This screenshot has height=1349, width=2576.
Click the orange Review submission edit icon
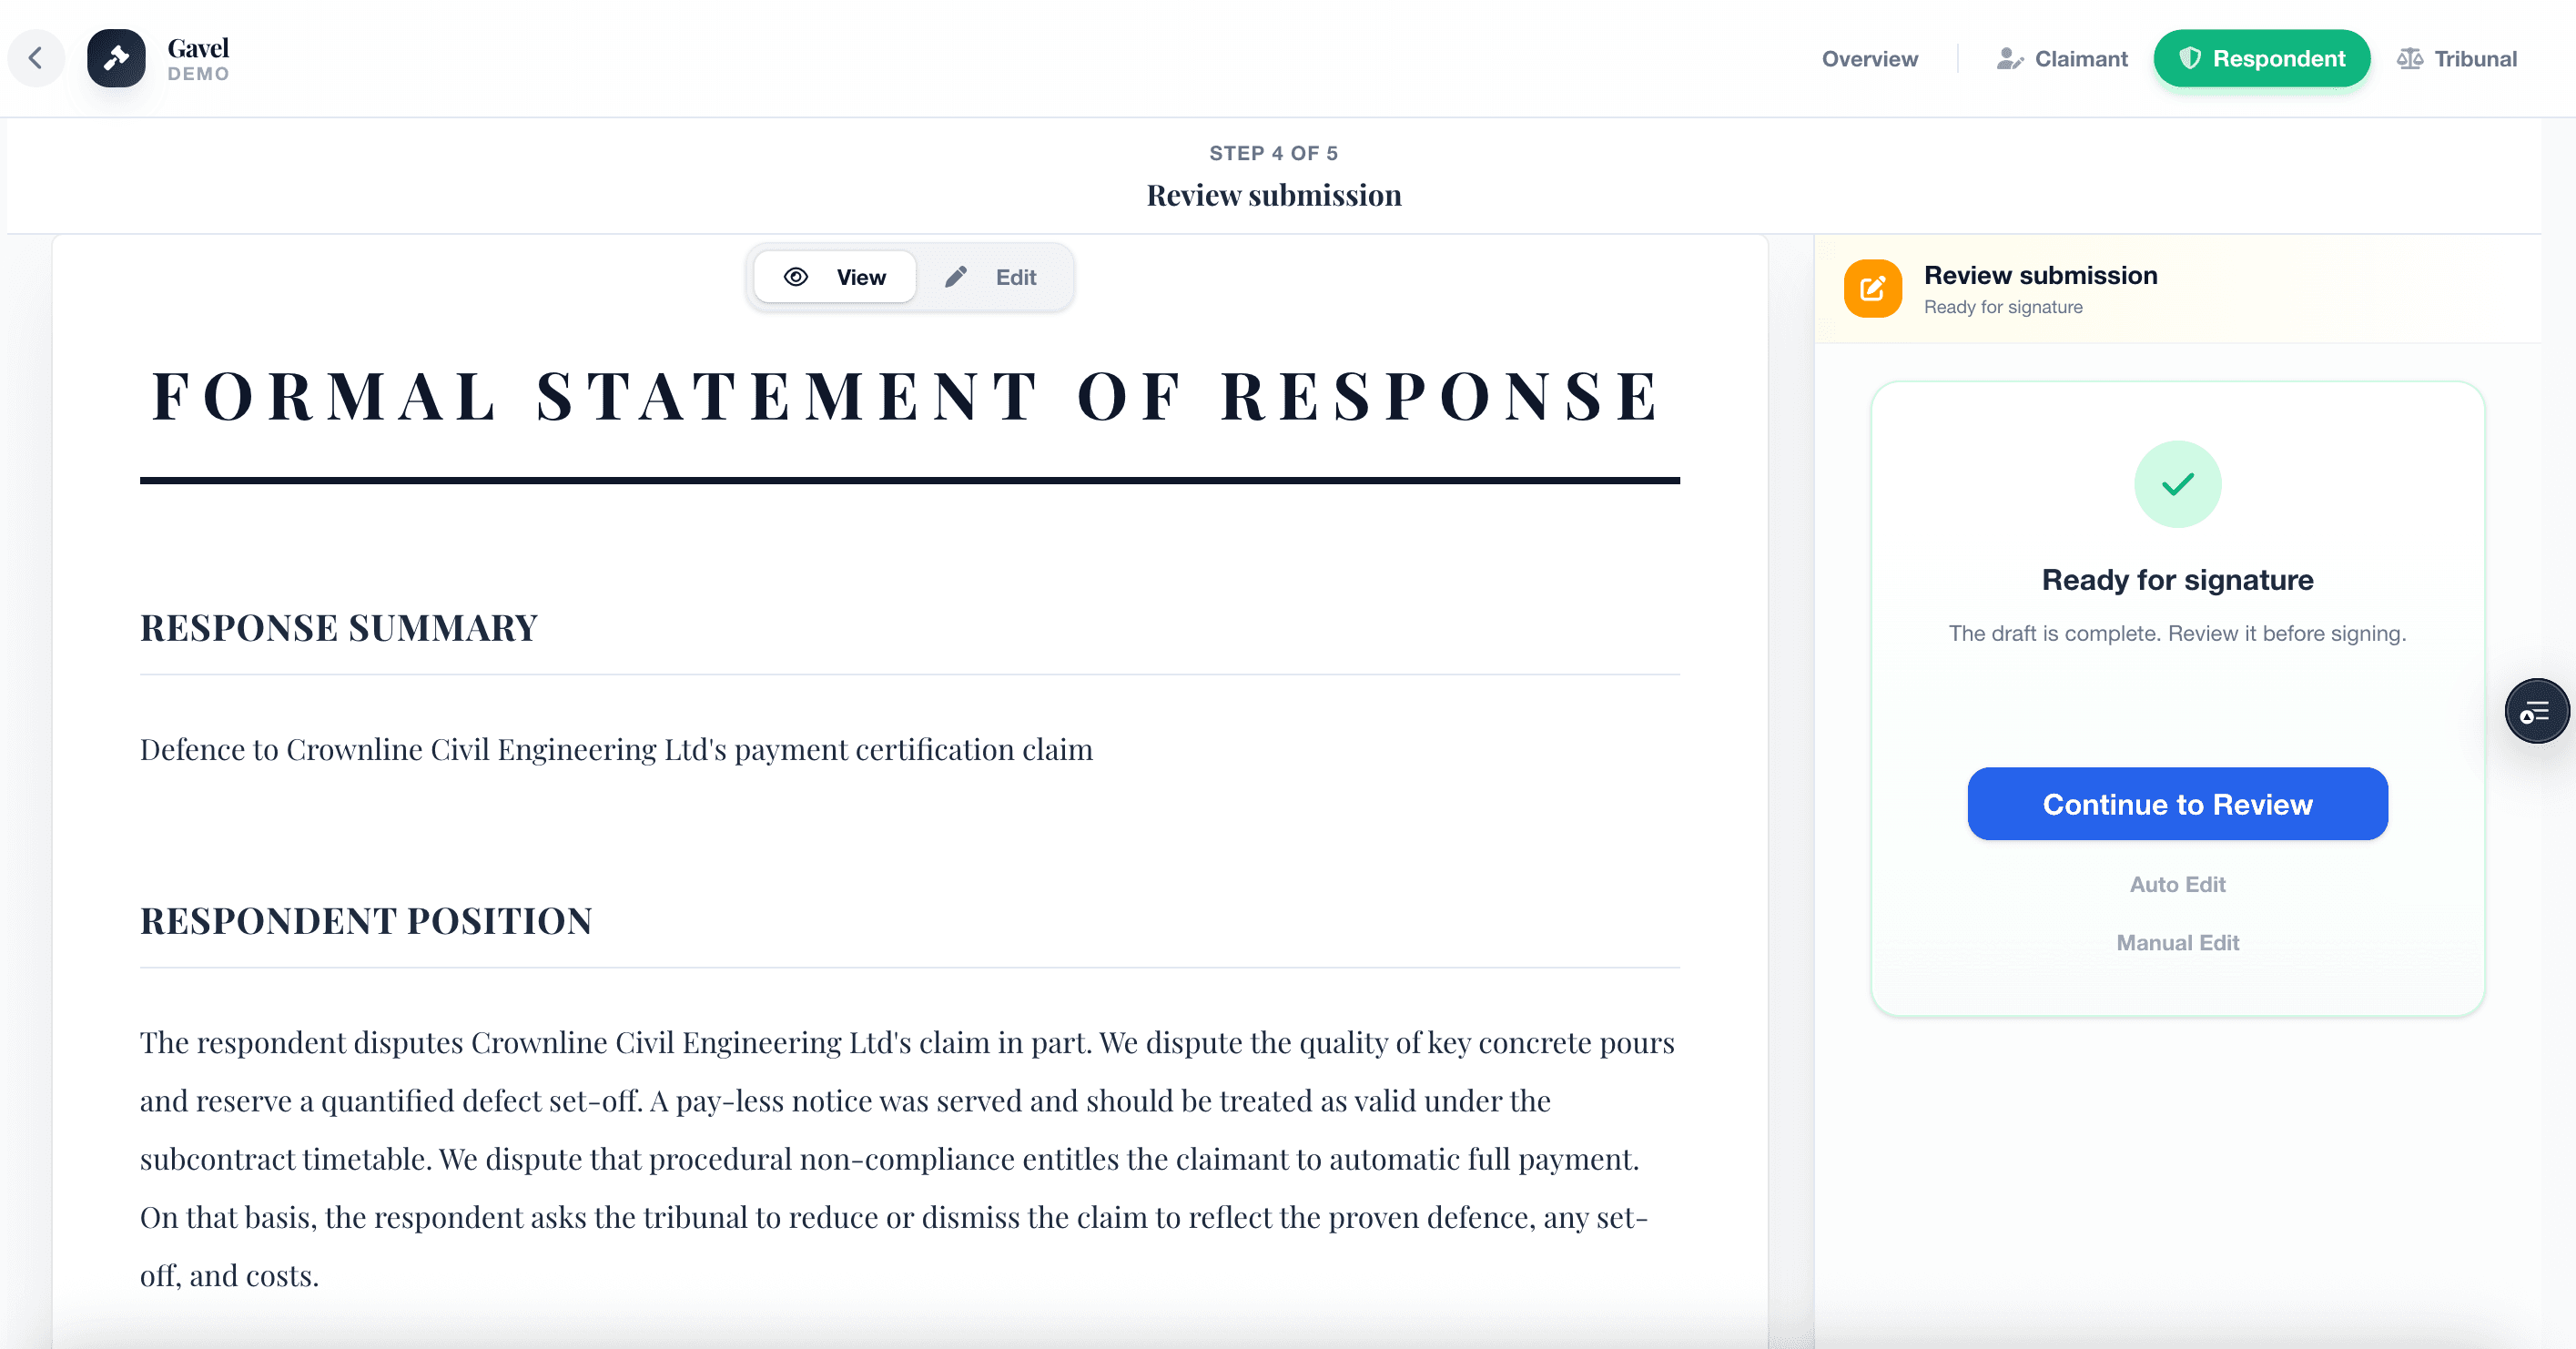pos(1872,289)
